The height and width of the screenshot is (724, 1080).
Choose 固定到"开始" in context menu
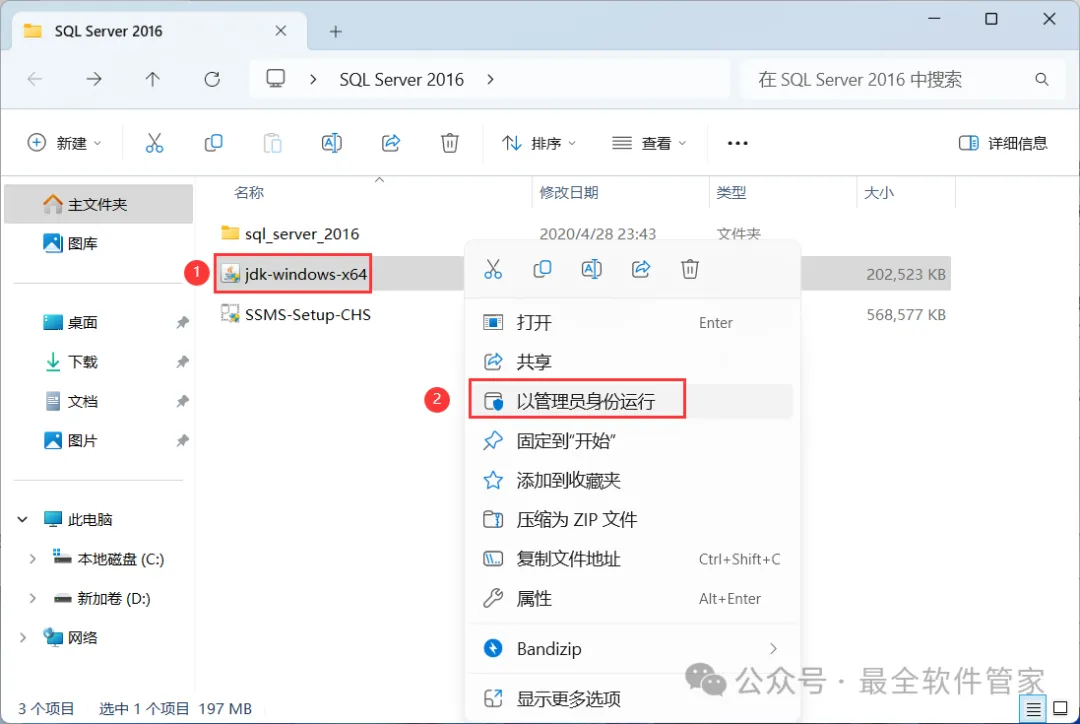(631, 441)
